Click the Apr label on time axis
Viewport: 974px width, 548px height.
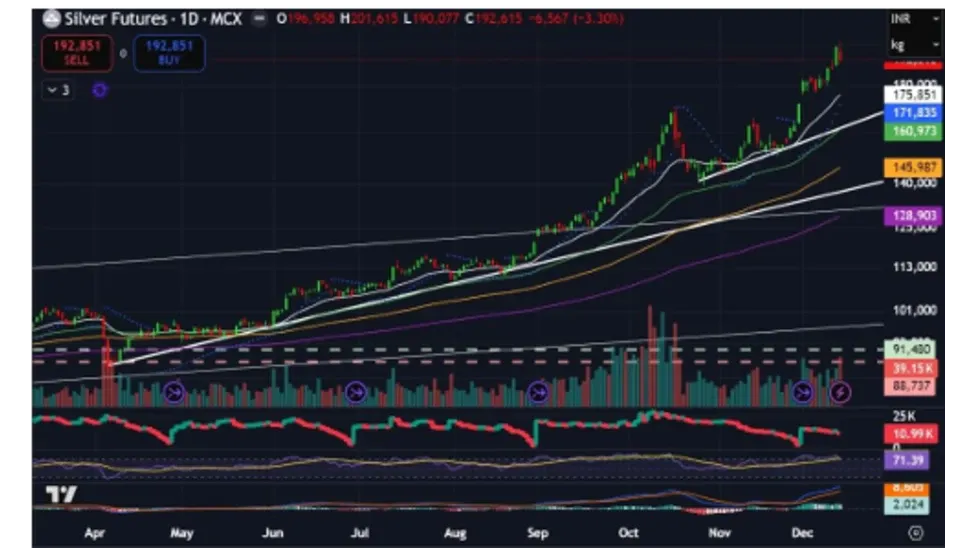click(x=94, y=533)
